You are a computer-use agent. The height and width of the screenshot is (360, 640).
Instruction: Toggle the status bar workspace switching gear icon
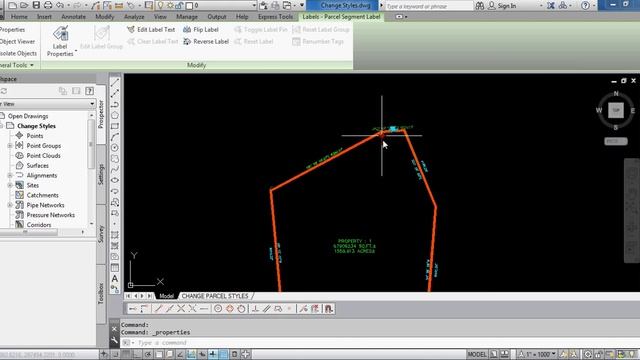click(x=587, y=354)
